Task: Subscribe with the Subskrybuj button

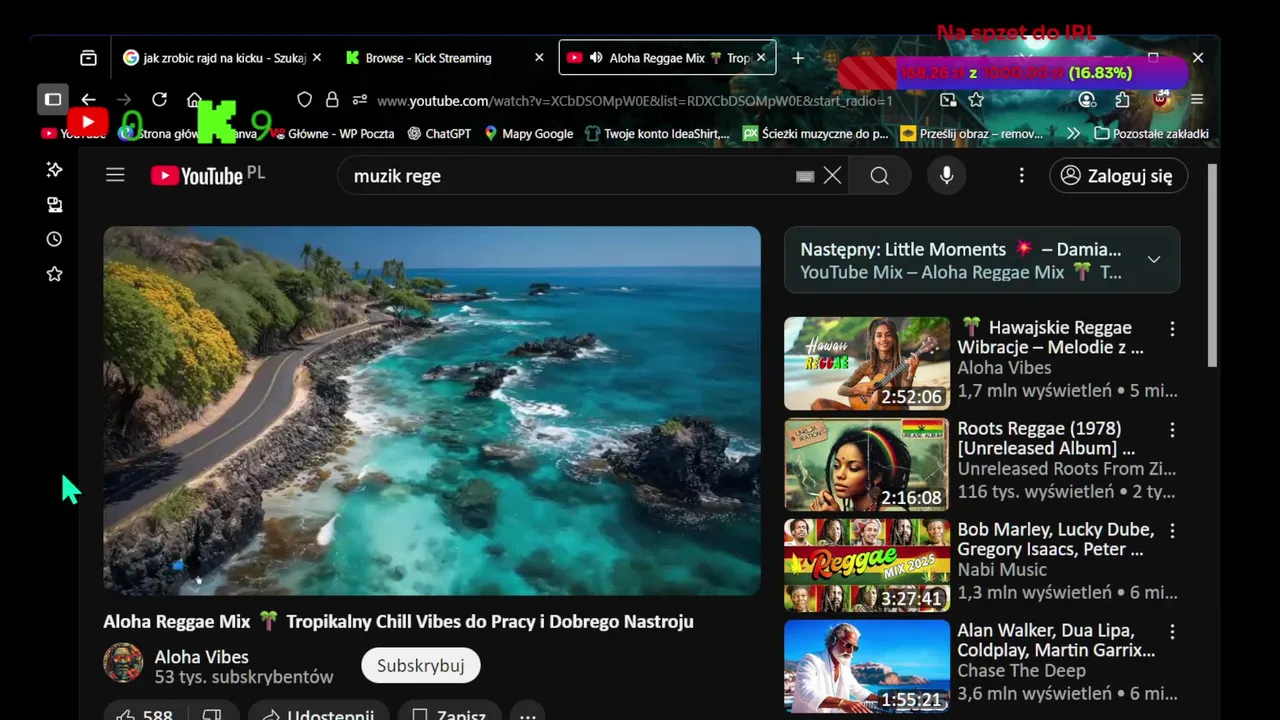Action: click(x=421, y=666)
